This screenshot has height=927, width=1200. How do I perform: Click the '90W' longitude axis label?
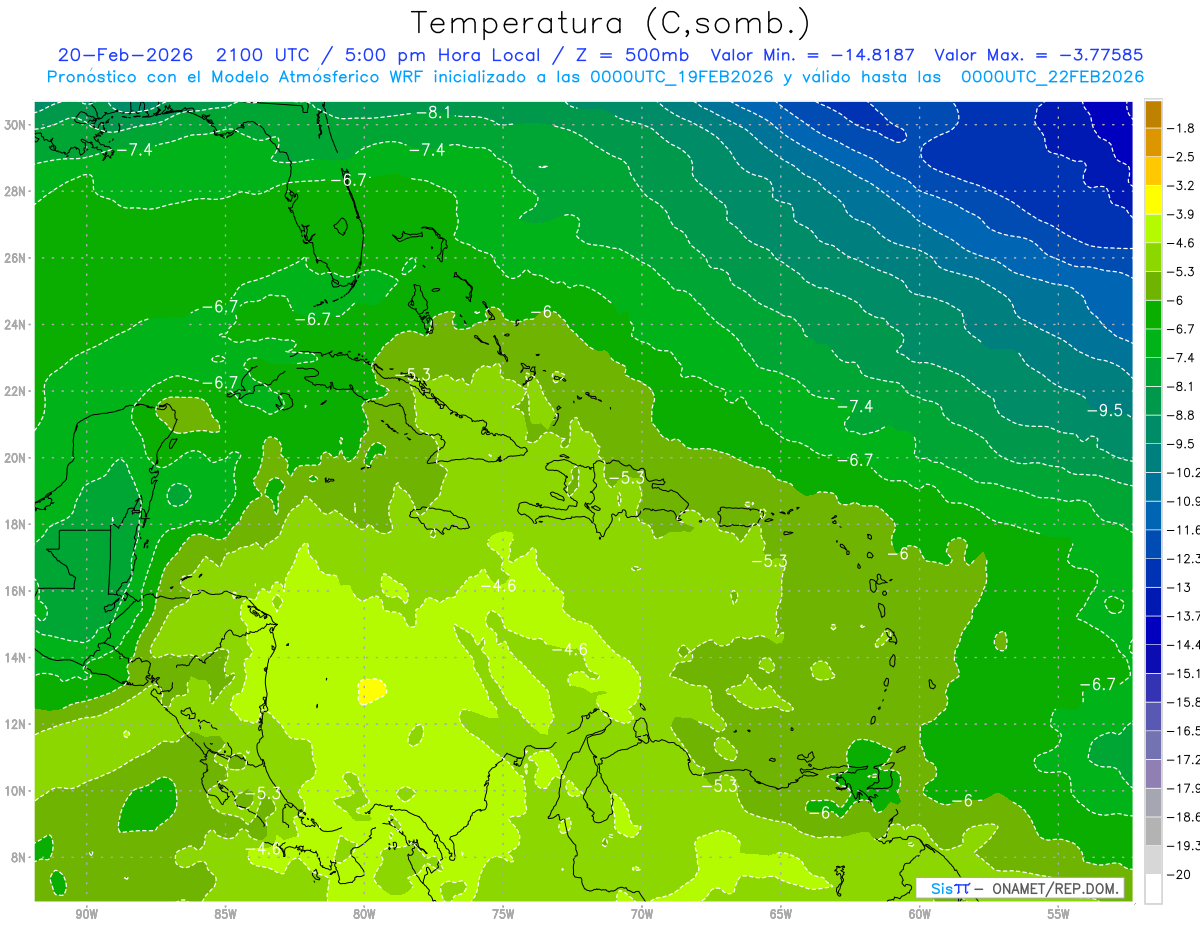click(x=87, y=914)
